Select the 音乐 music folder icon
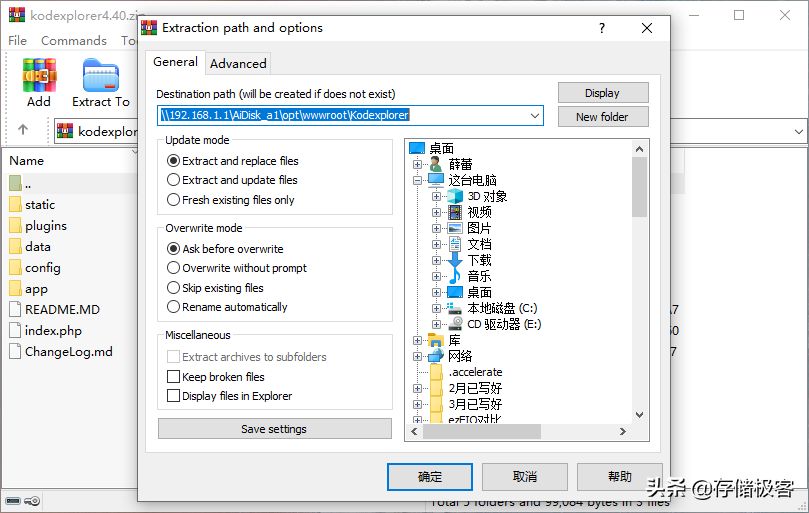The width and height of the screenshot is (809, 513). point(455,276)
